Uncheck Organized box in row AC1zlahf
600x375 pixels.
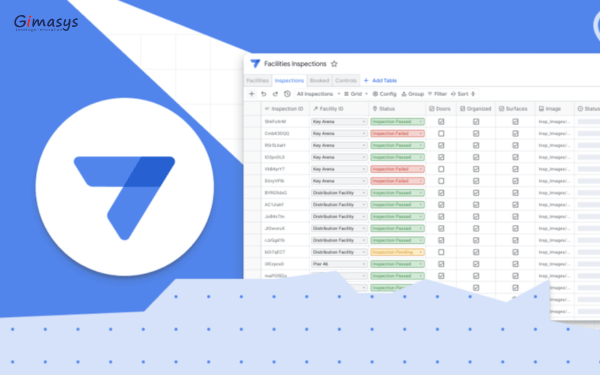click(476, 205)
